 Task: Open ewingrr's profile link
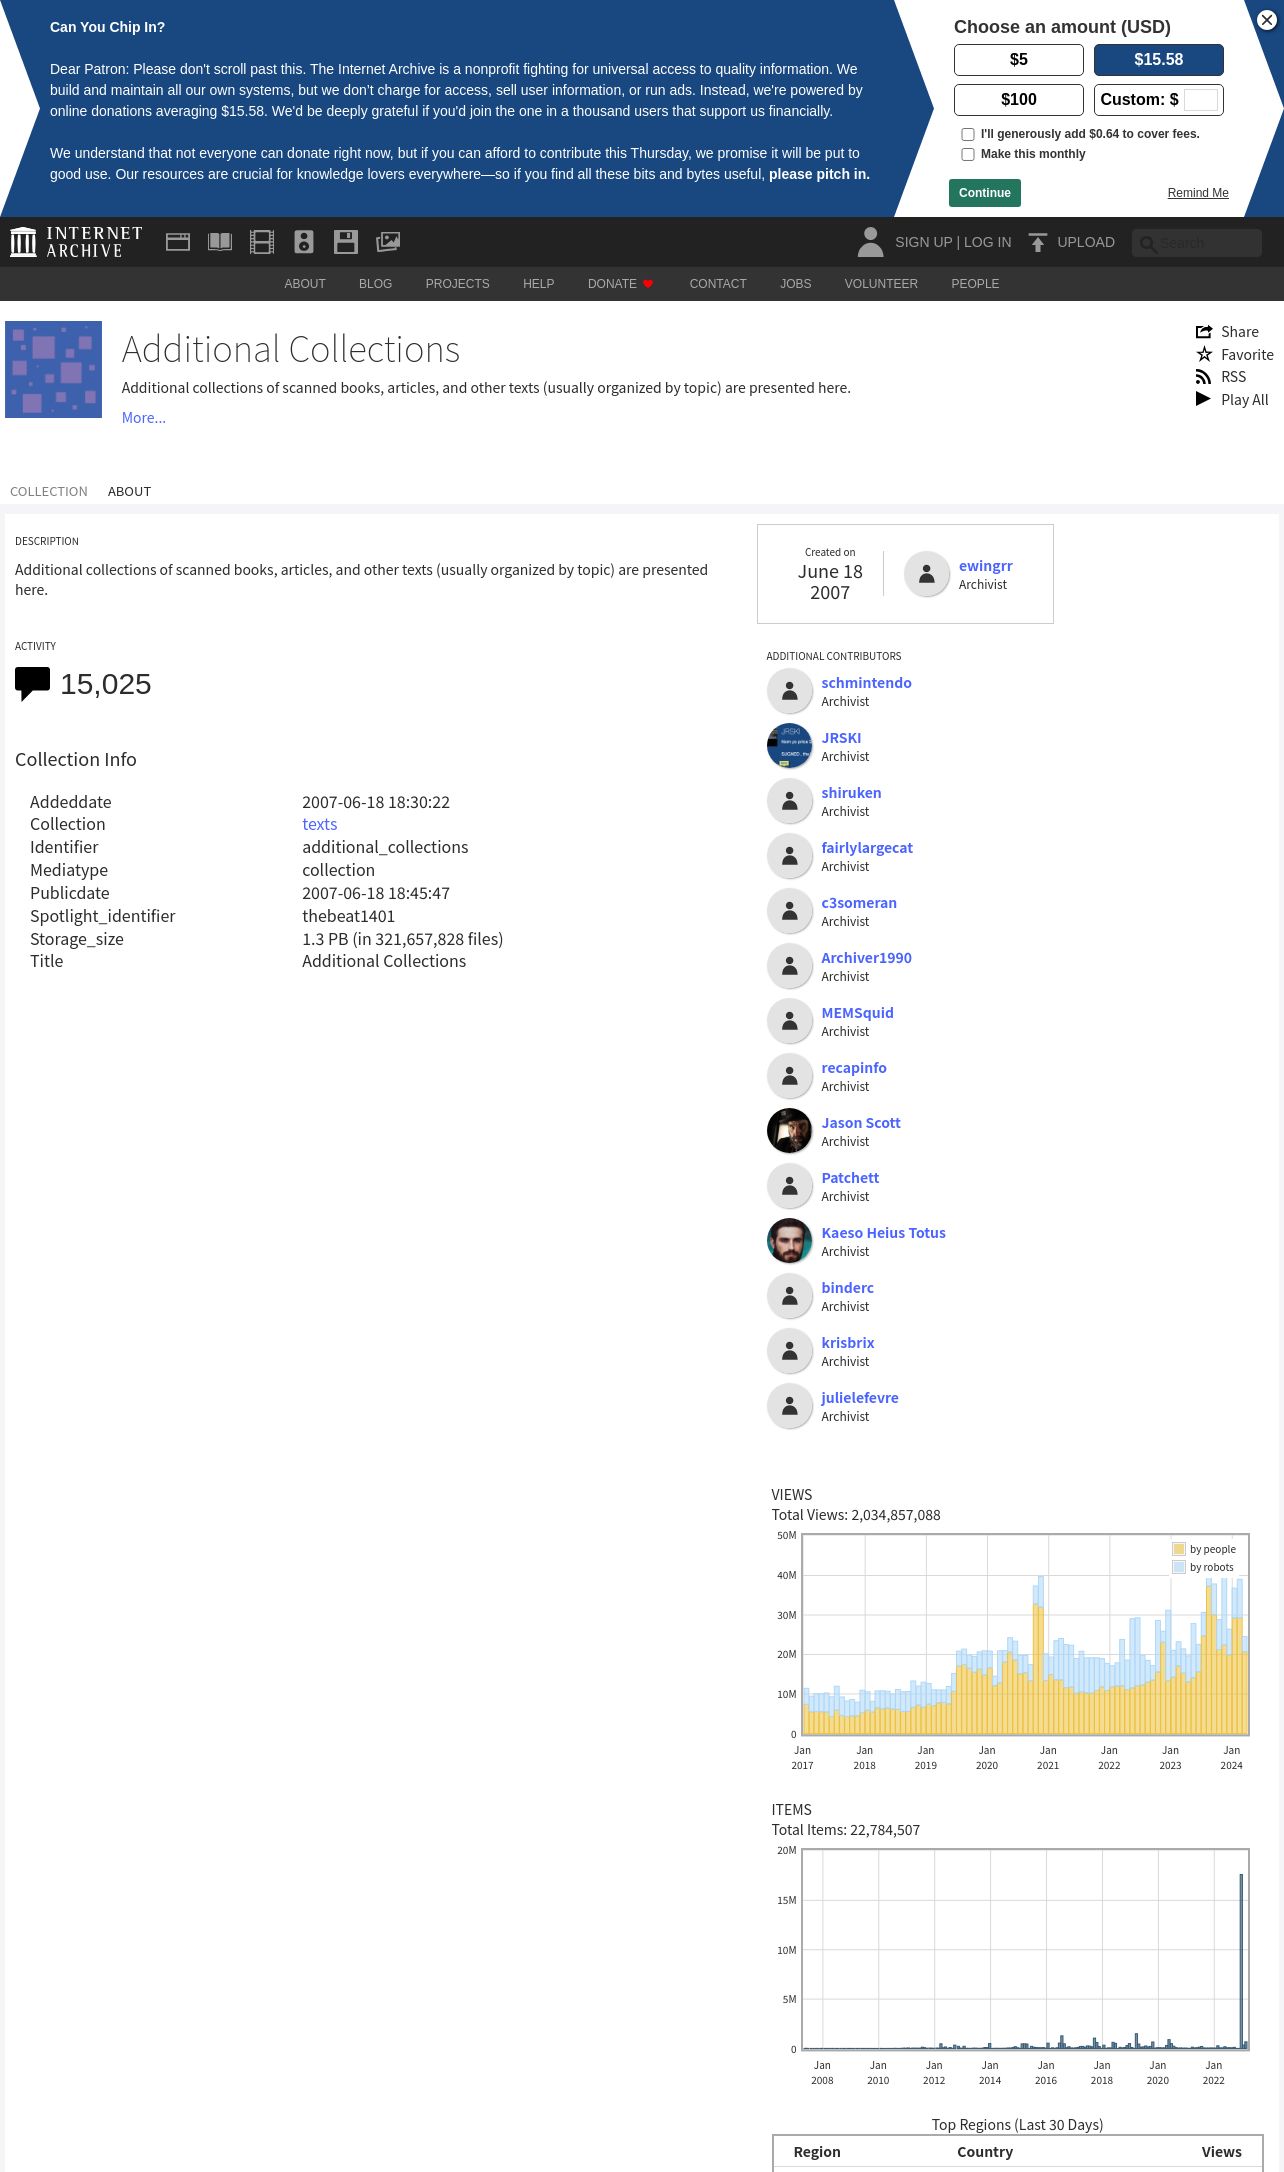(986, 566)
